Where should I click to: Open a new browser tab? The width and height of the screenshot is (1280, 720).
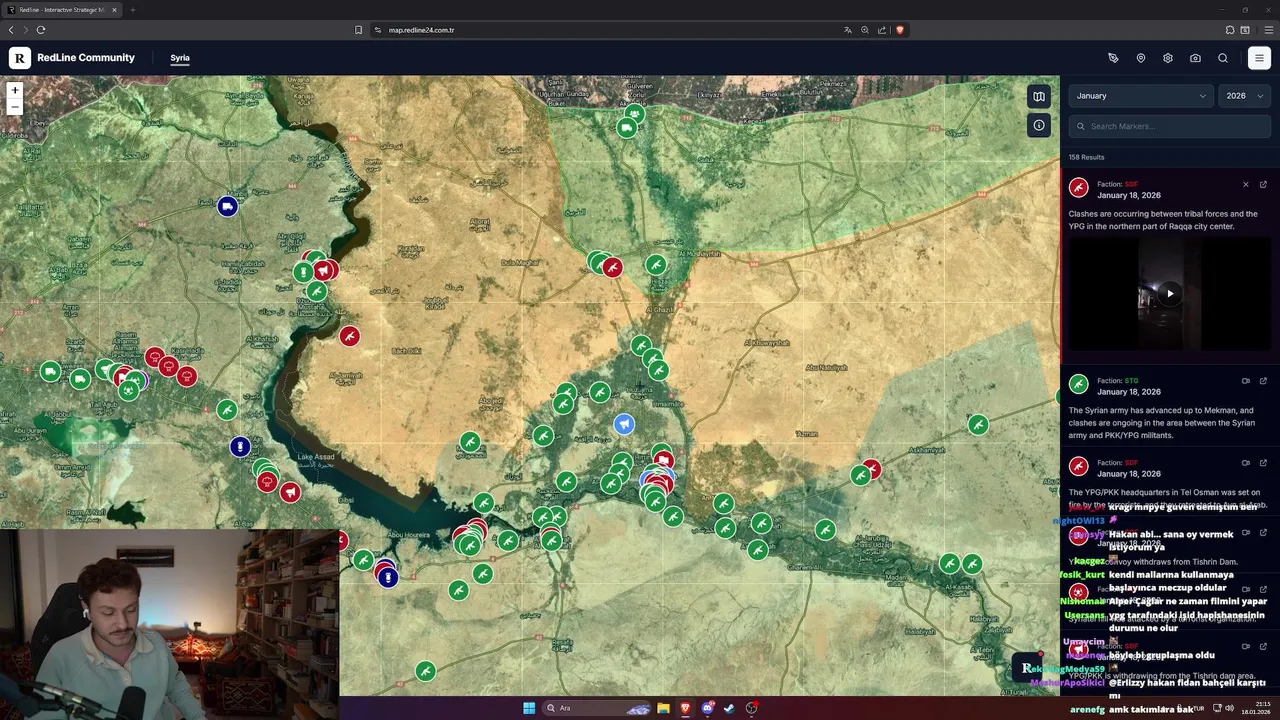click(x=132, y=10)
